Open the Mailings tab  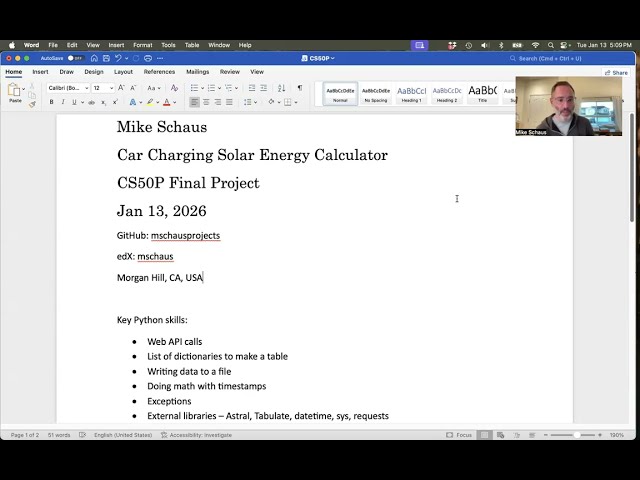[x=198, y=72]
